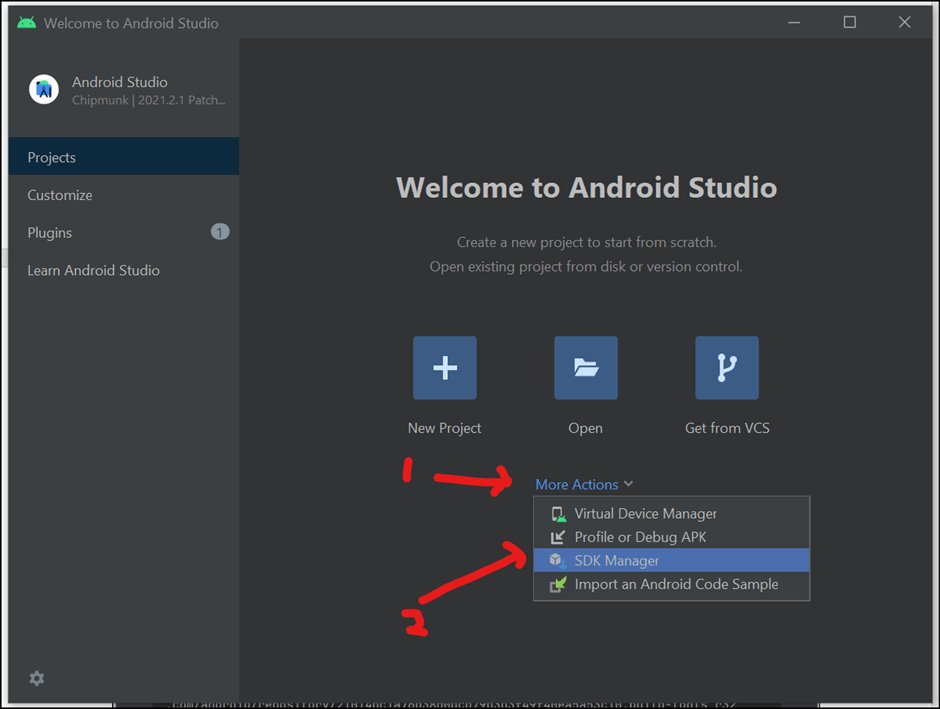Viewport: 940px width, 709px height.
Task: Collapse the menu using More Actions chevron
Action: click(628, 485)
